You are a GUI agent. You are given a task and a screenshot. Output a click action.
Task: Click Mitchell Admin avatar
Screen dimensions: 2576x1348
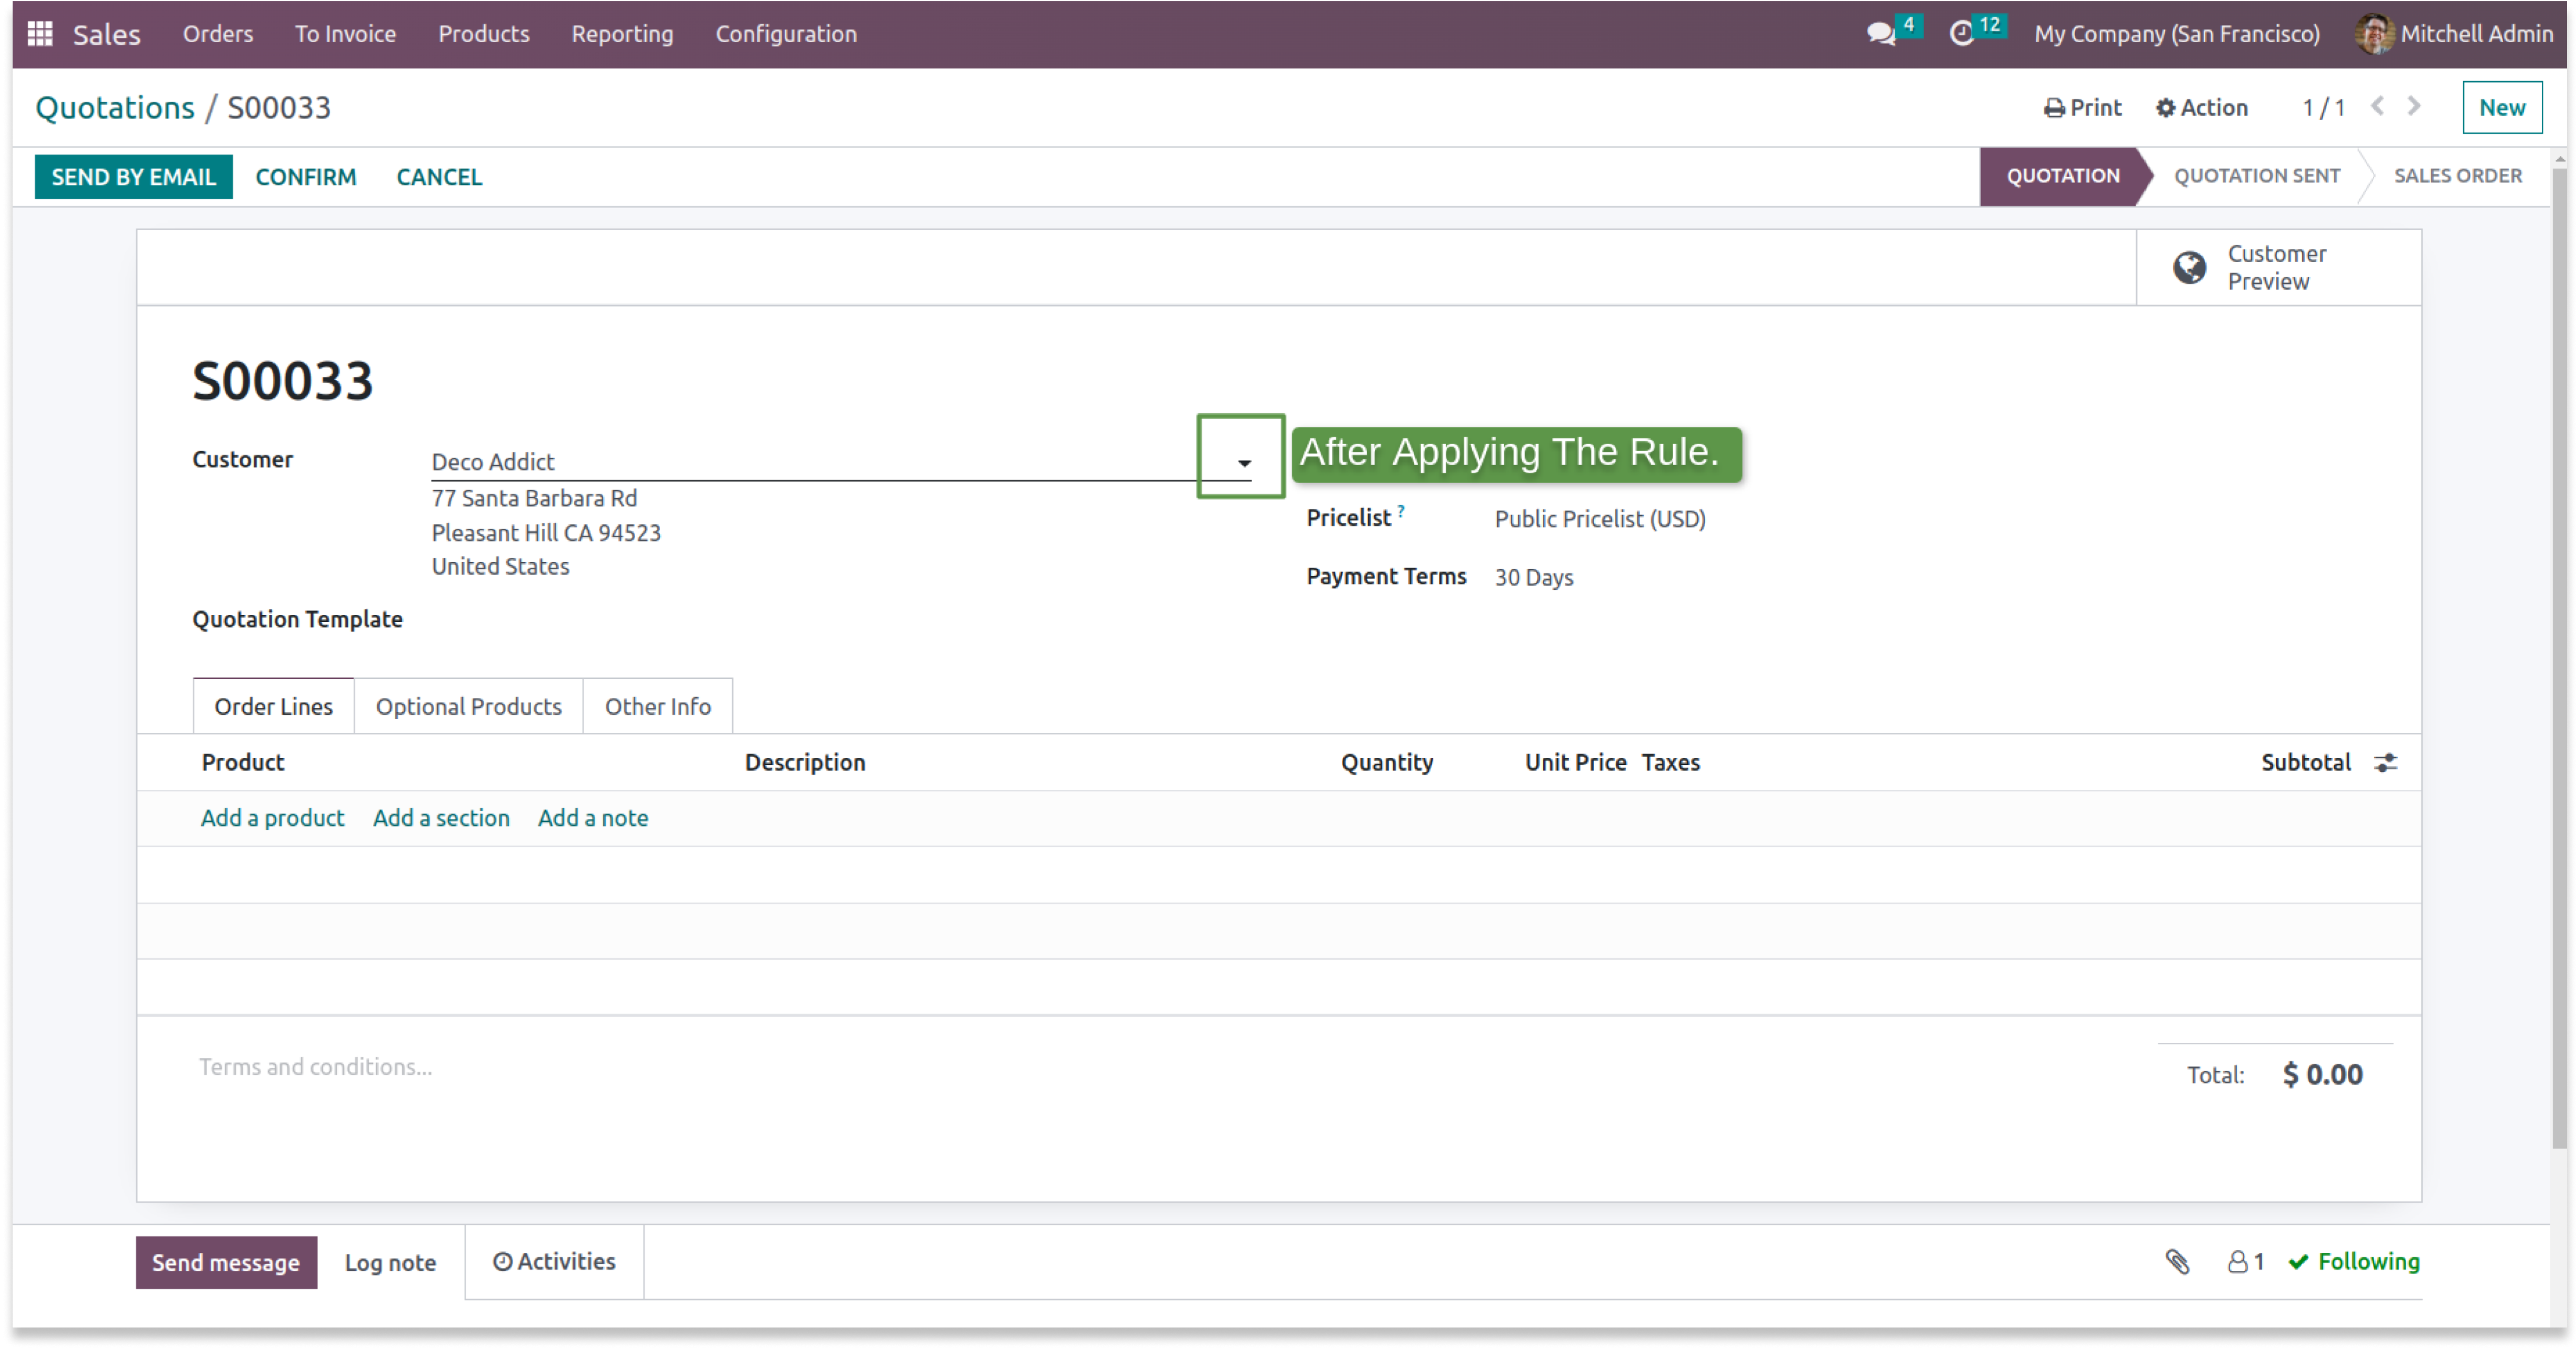click(2375, 34)
